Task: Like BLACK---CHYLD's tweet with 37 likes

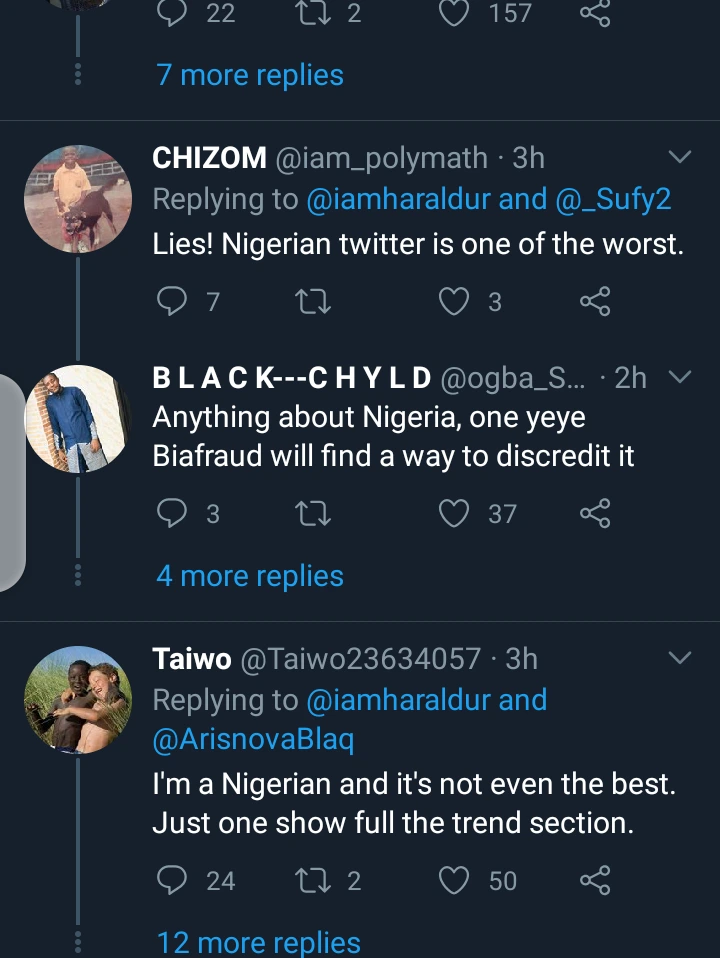Action: coord(455,513)
